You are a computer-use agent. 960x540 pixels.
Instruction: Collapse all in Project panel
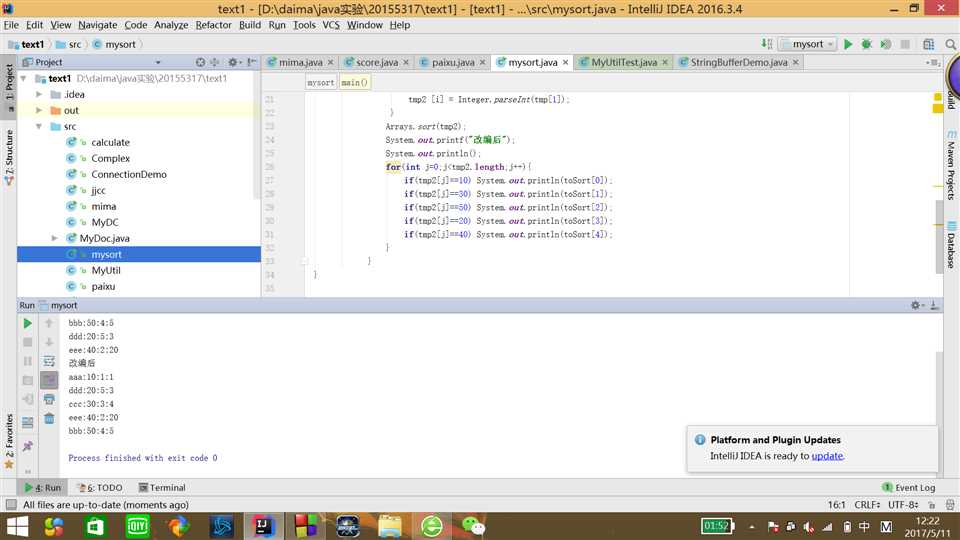[214, 62]
